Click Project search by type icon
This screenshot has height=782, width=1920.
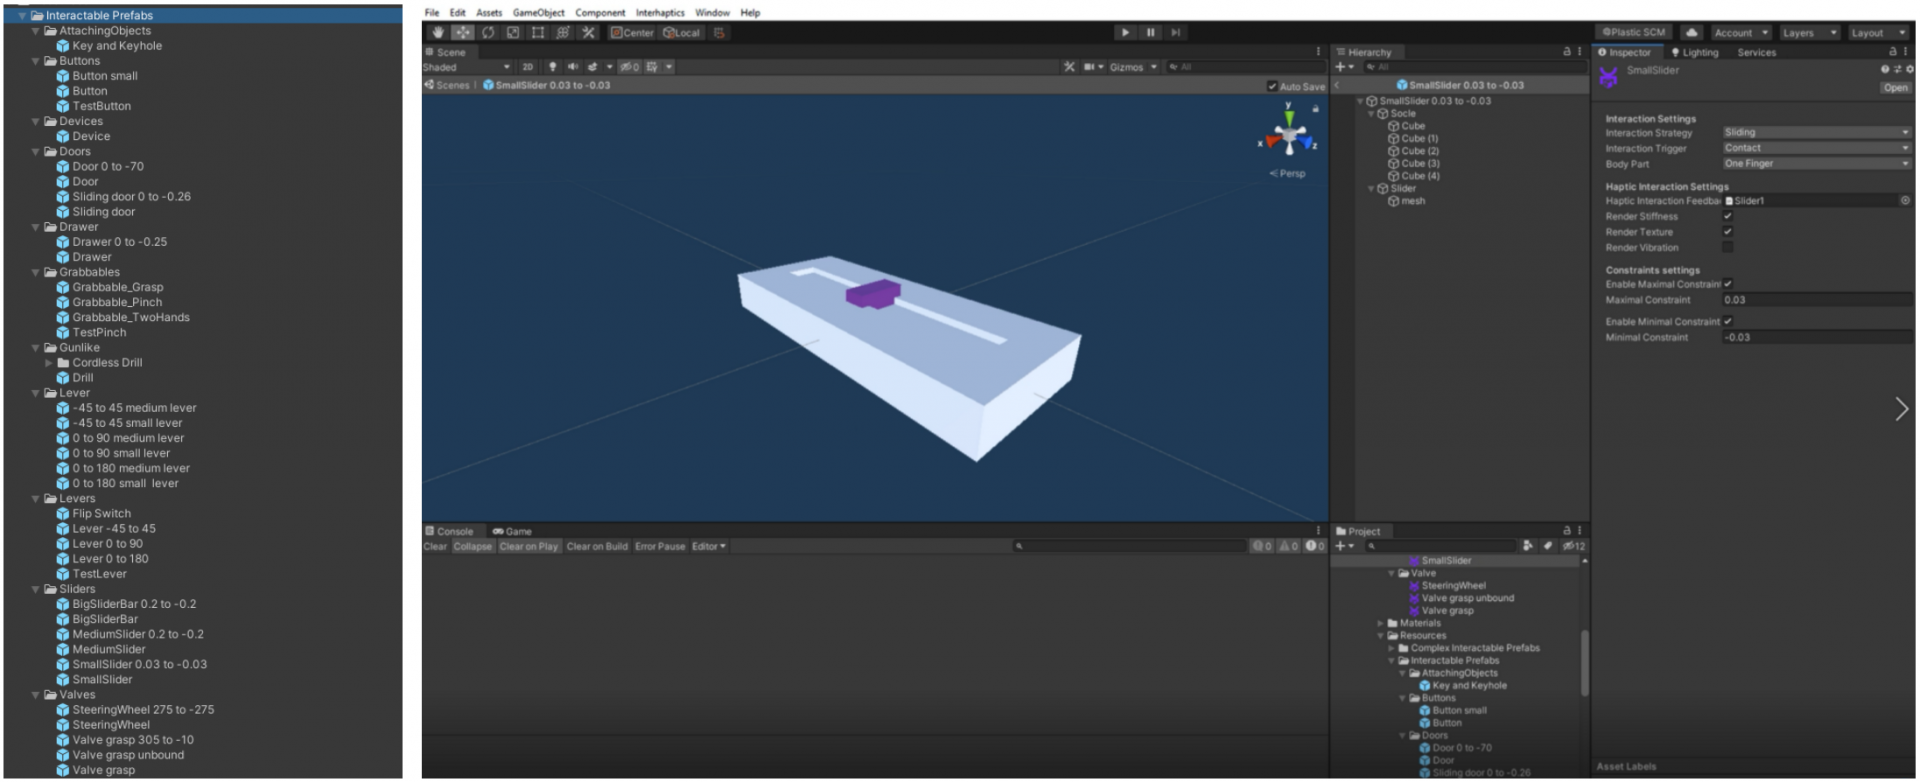[x=1528, y=546]
